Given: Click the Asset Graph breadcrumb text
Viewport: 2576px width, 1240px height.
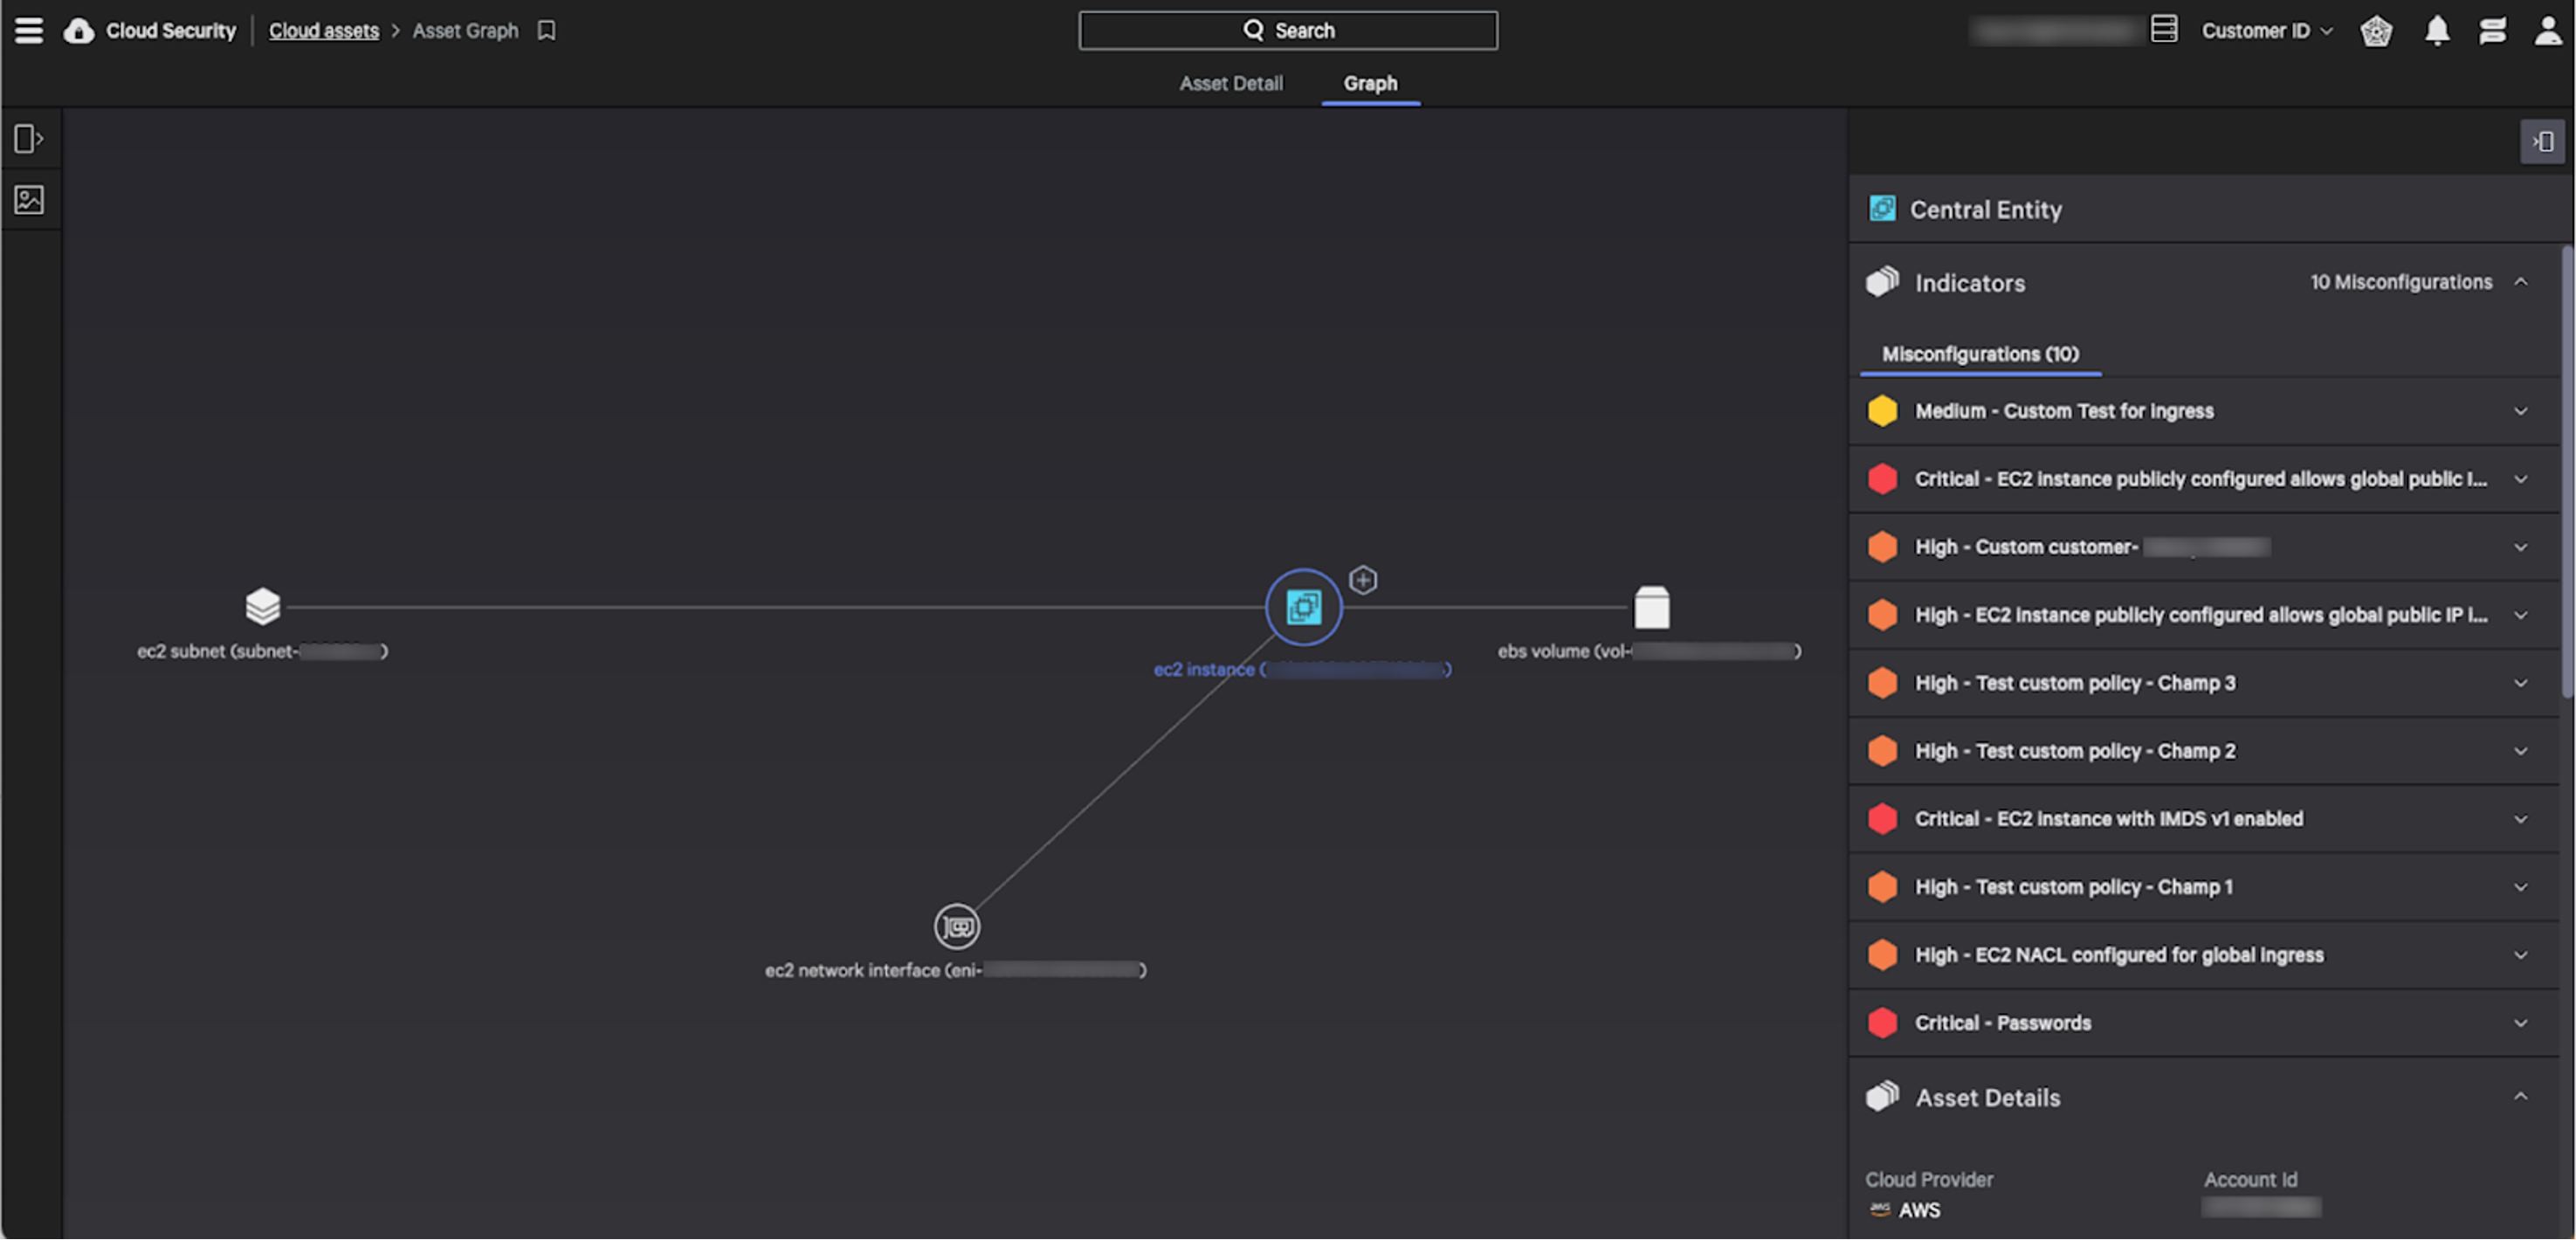Looking at the screenshot, I should click(x=465, y=31).
